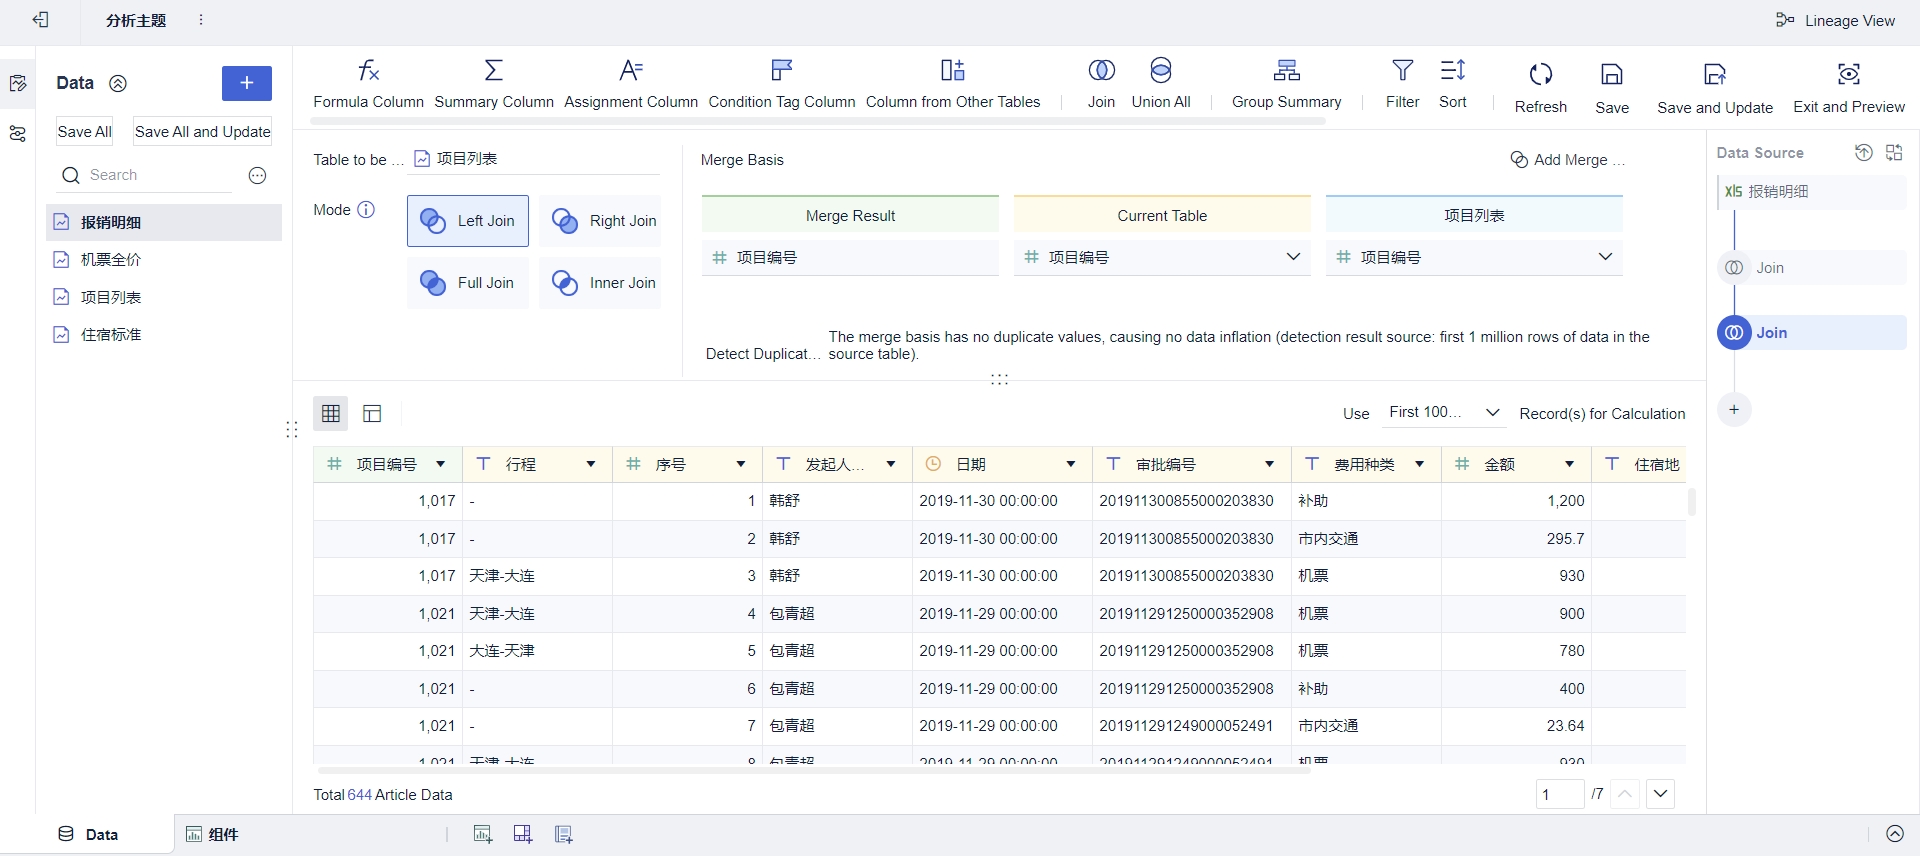Image resolution: width=1920 pixels, height=856 pixels.
Task: Click the blue add data button
Action: pos(247,83)
